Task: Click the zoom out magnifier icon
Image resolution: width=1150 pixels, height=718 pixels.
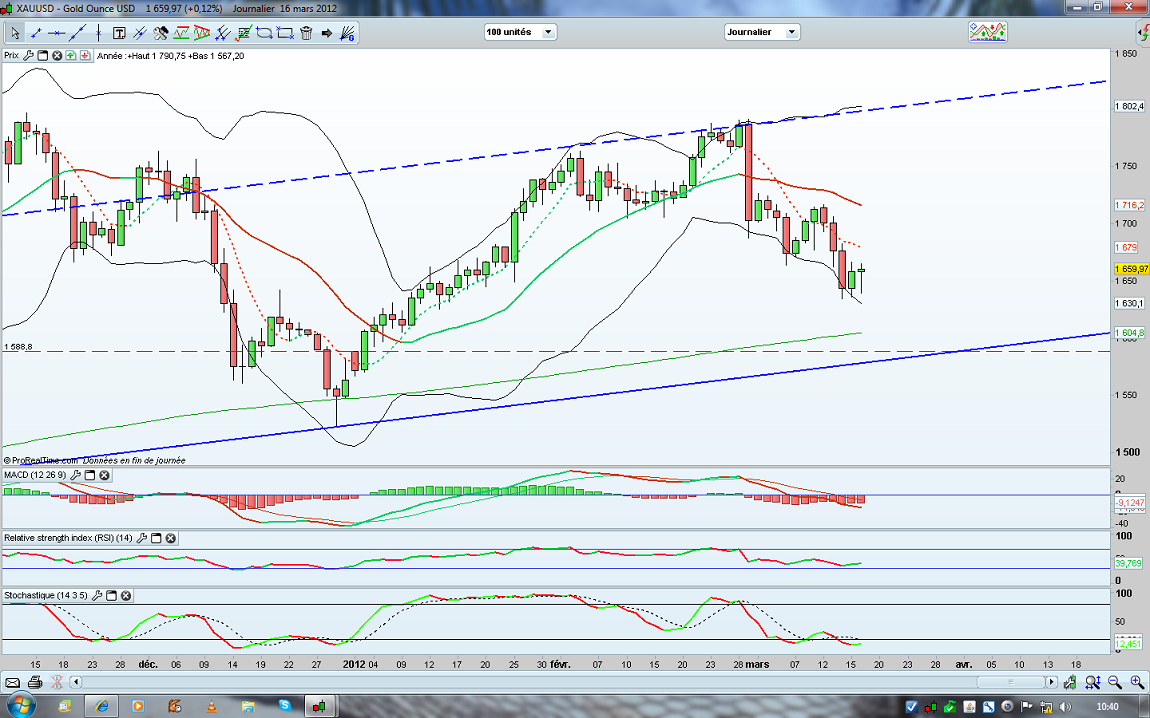Action: coord(1115,682)
